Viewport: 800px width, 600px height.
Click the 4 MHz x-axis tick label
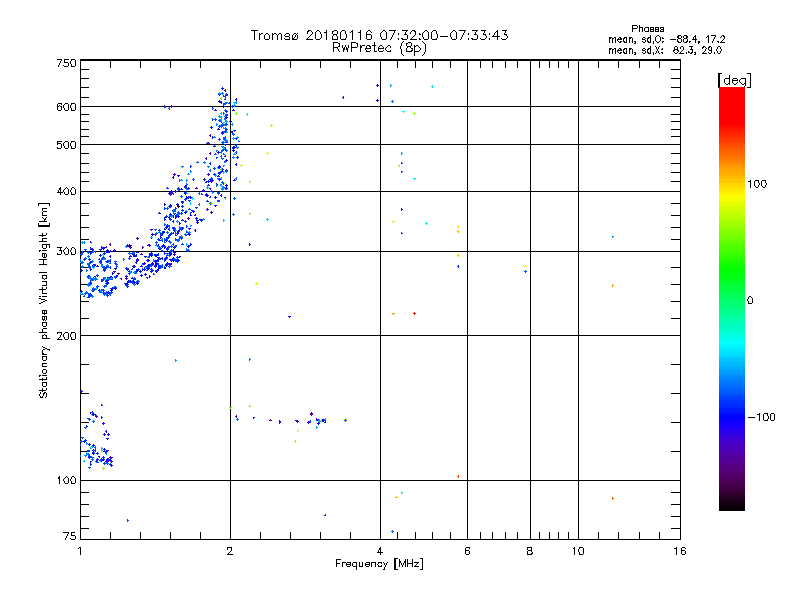pyautogui.click(x=380, y=551)
